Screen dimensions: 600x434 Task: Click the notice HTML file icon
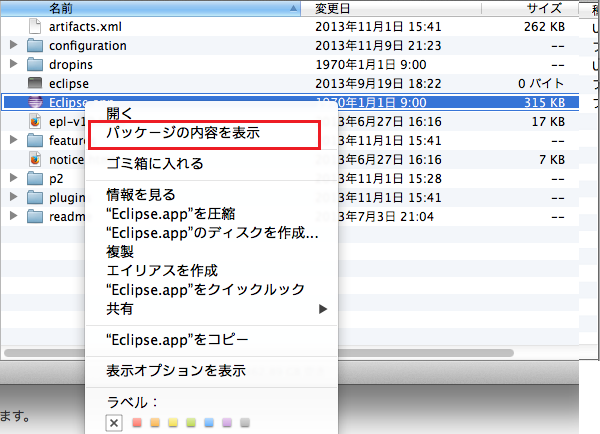click(35, 159)
